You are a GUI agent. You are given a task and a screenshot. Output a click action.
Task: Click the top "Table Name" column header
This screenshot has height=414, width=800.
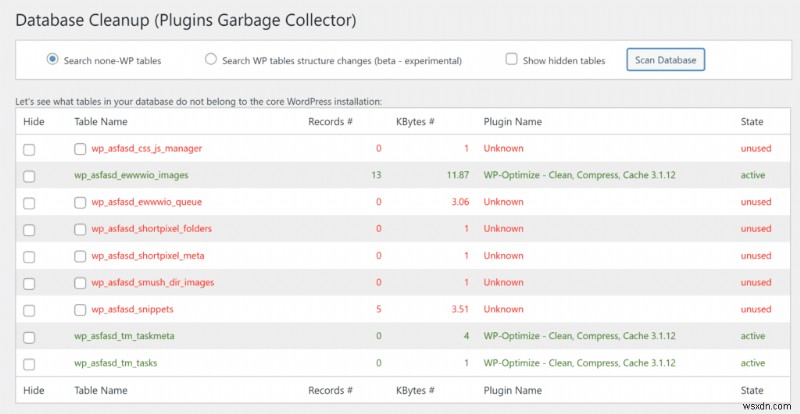(x=101, y=122)
